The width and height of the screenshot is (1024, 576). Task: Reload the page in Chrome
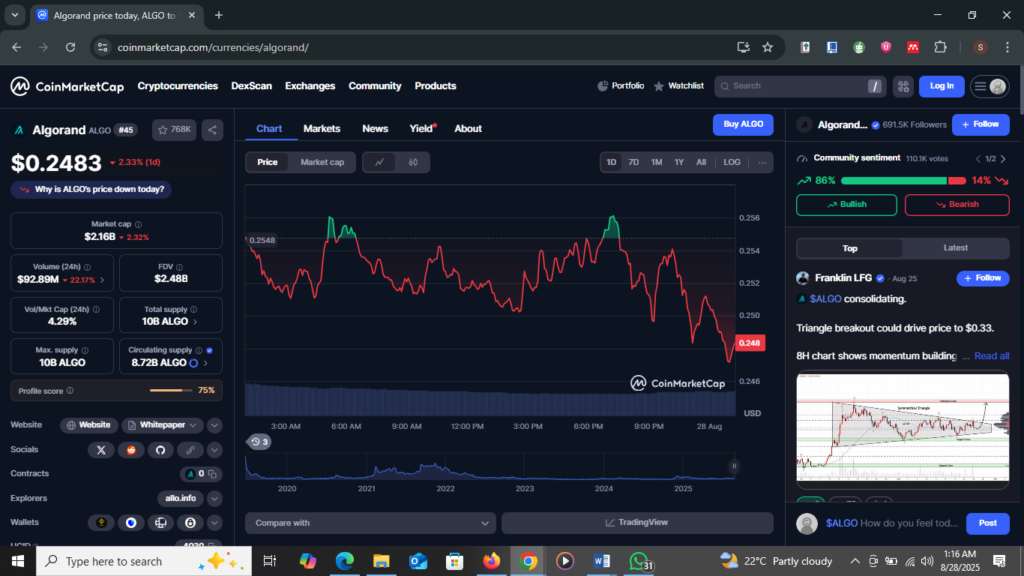71,47
